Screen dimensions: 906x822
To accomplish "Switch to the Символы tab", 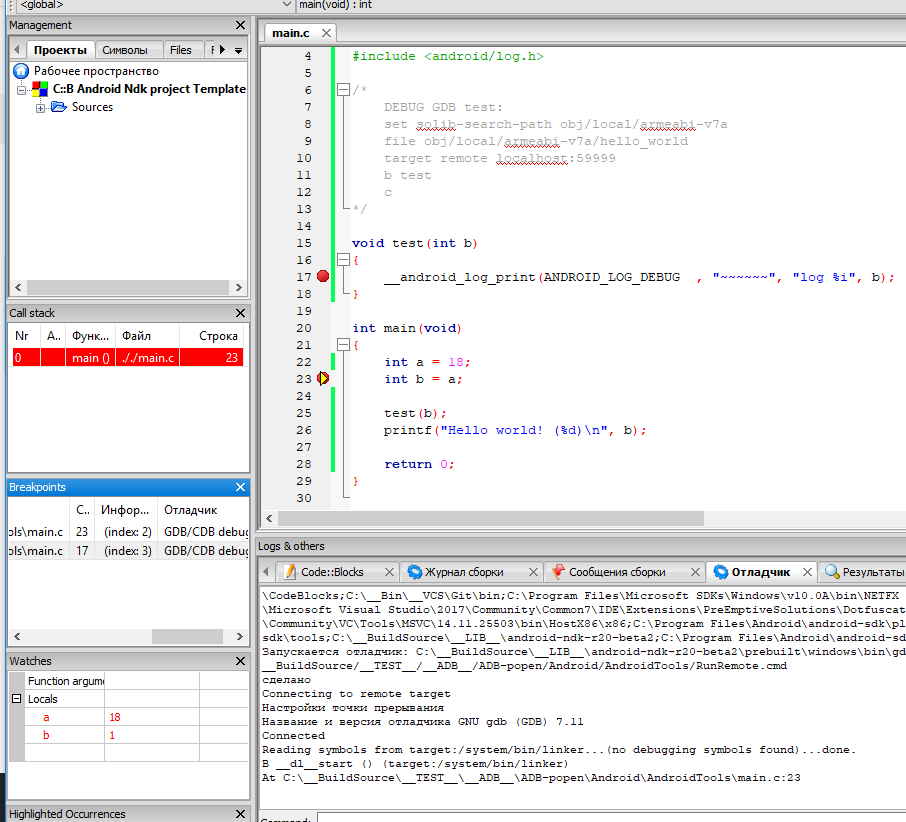I will (x=125, y=49).
